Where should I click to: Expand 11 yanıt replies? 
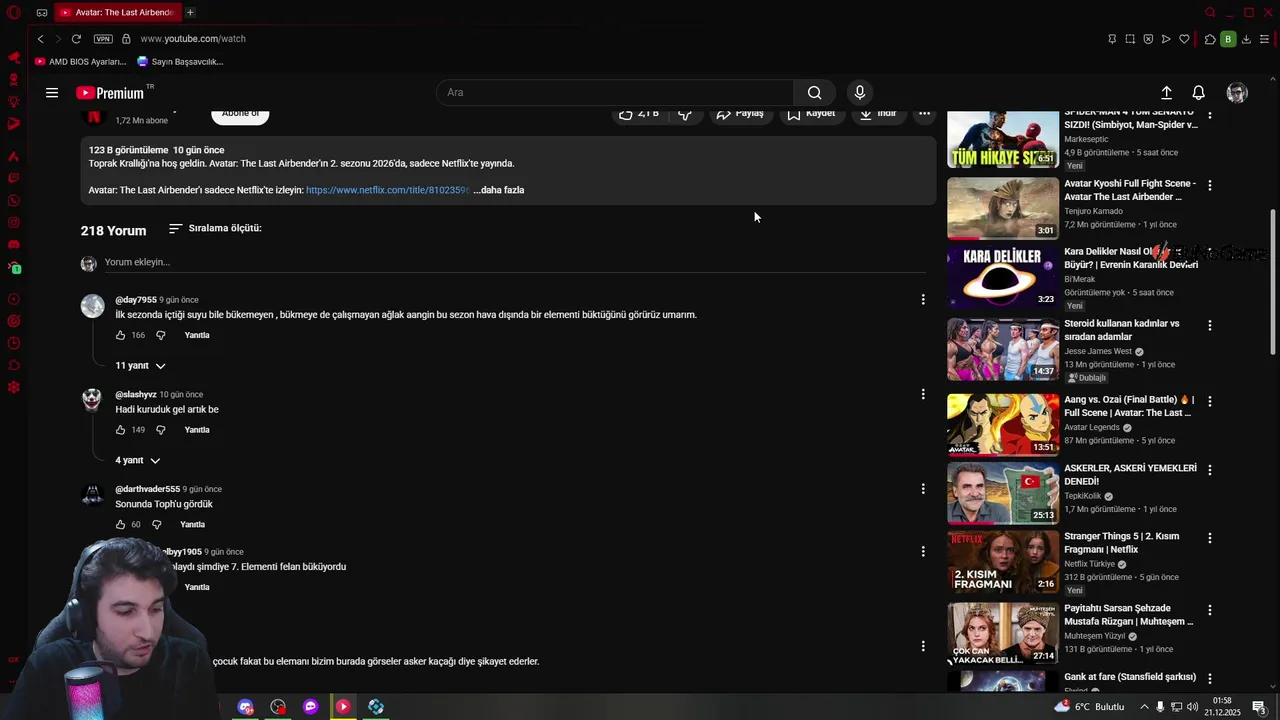140,366
